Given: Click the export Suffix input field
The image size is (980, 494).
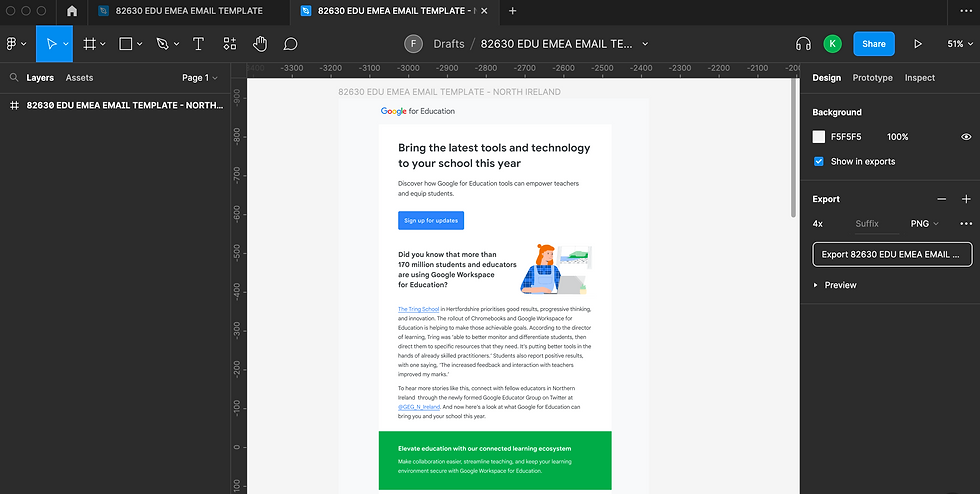Looking at the screenshot, I should [877, 223].
